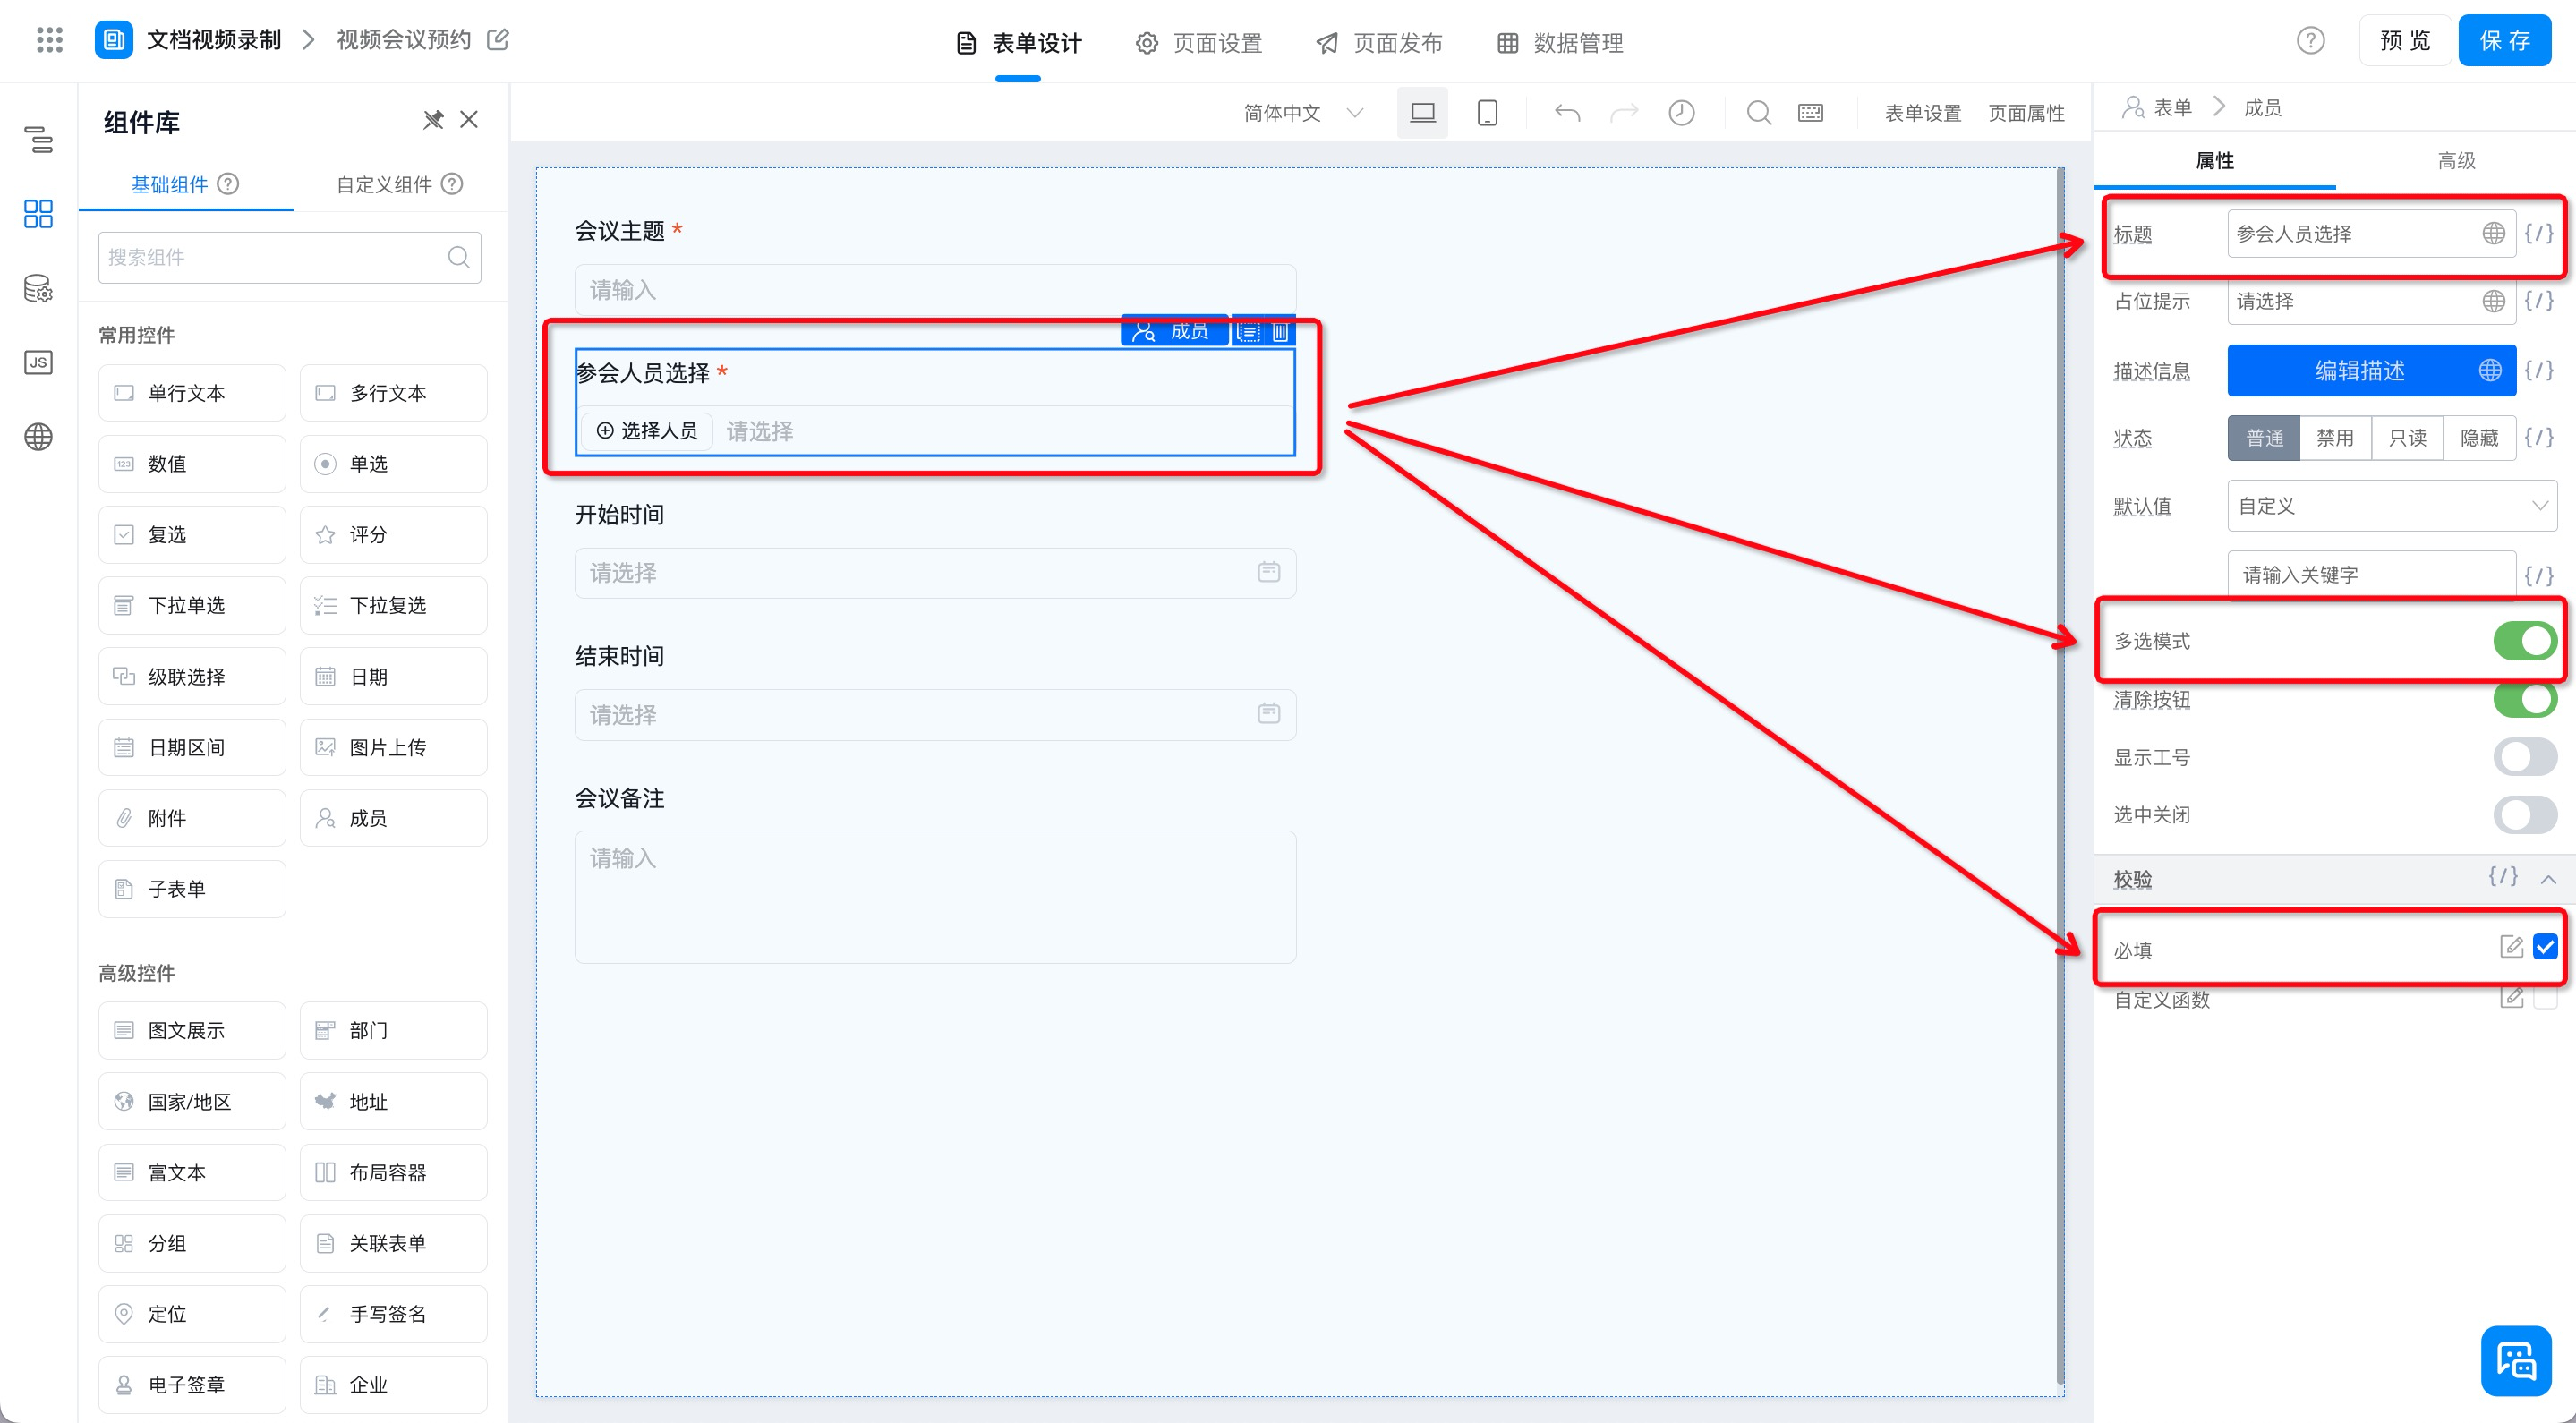Switch to desktop preview device icon
Image resolution: width=2576 pixels, height=1423 pixels.
[1422, 113]
